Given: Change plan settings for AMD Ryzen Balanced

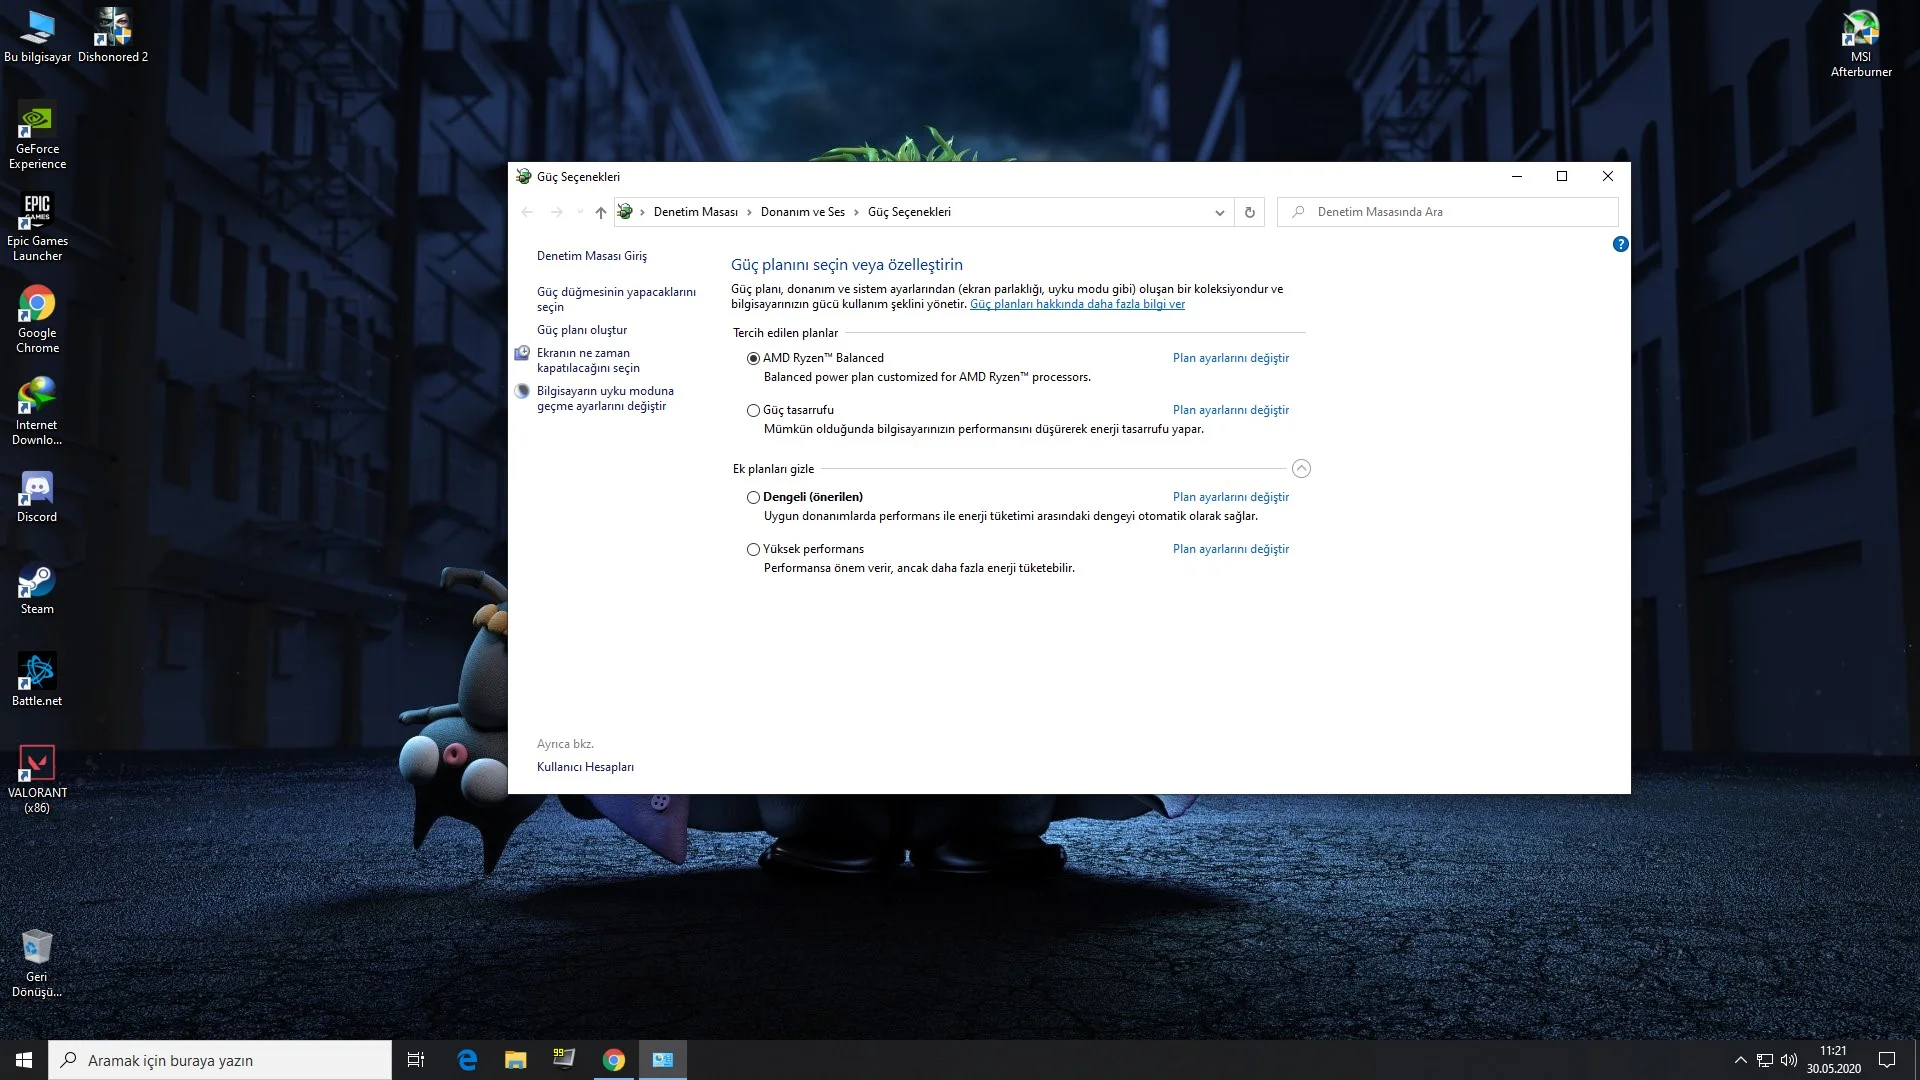Looking at the screenshot, I should click(1230, 358).
